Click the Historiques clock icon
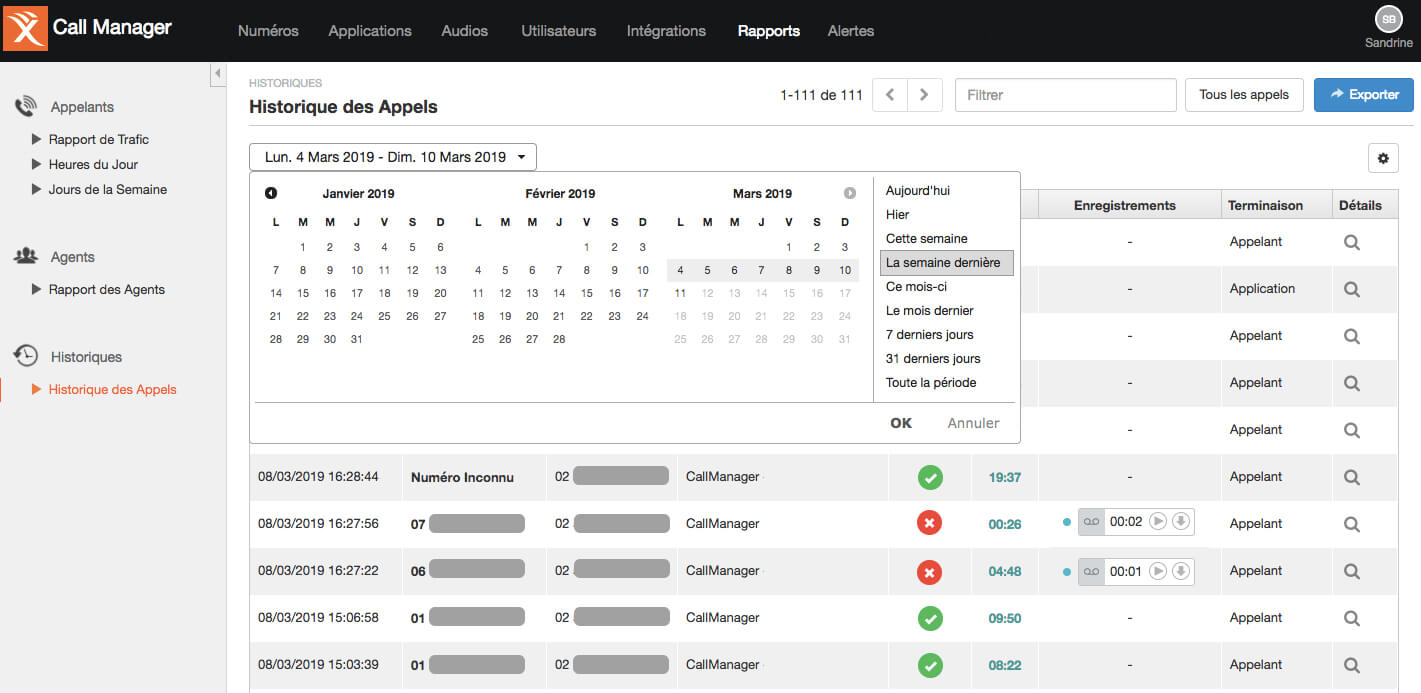The height and width of the screenshot is (693, 1421). [26, 356]
